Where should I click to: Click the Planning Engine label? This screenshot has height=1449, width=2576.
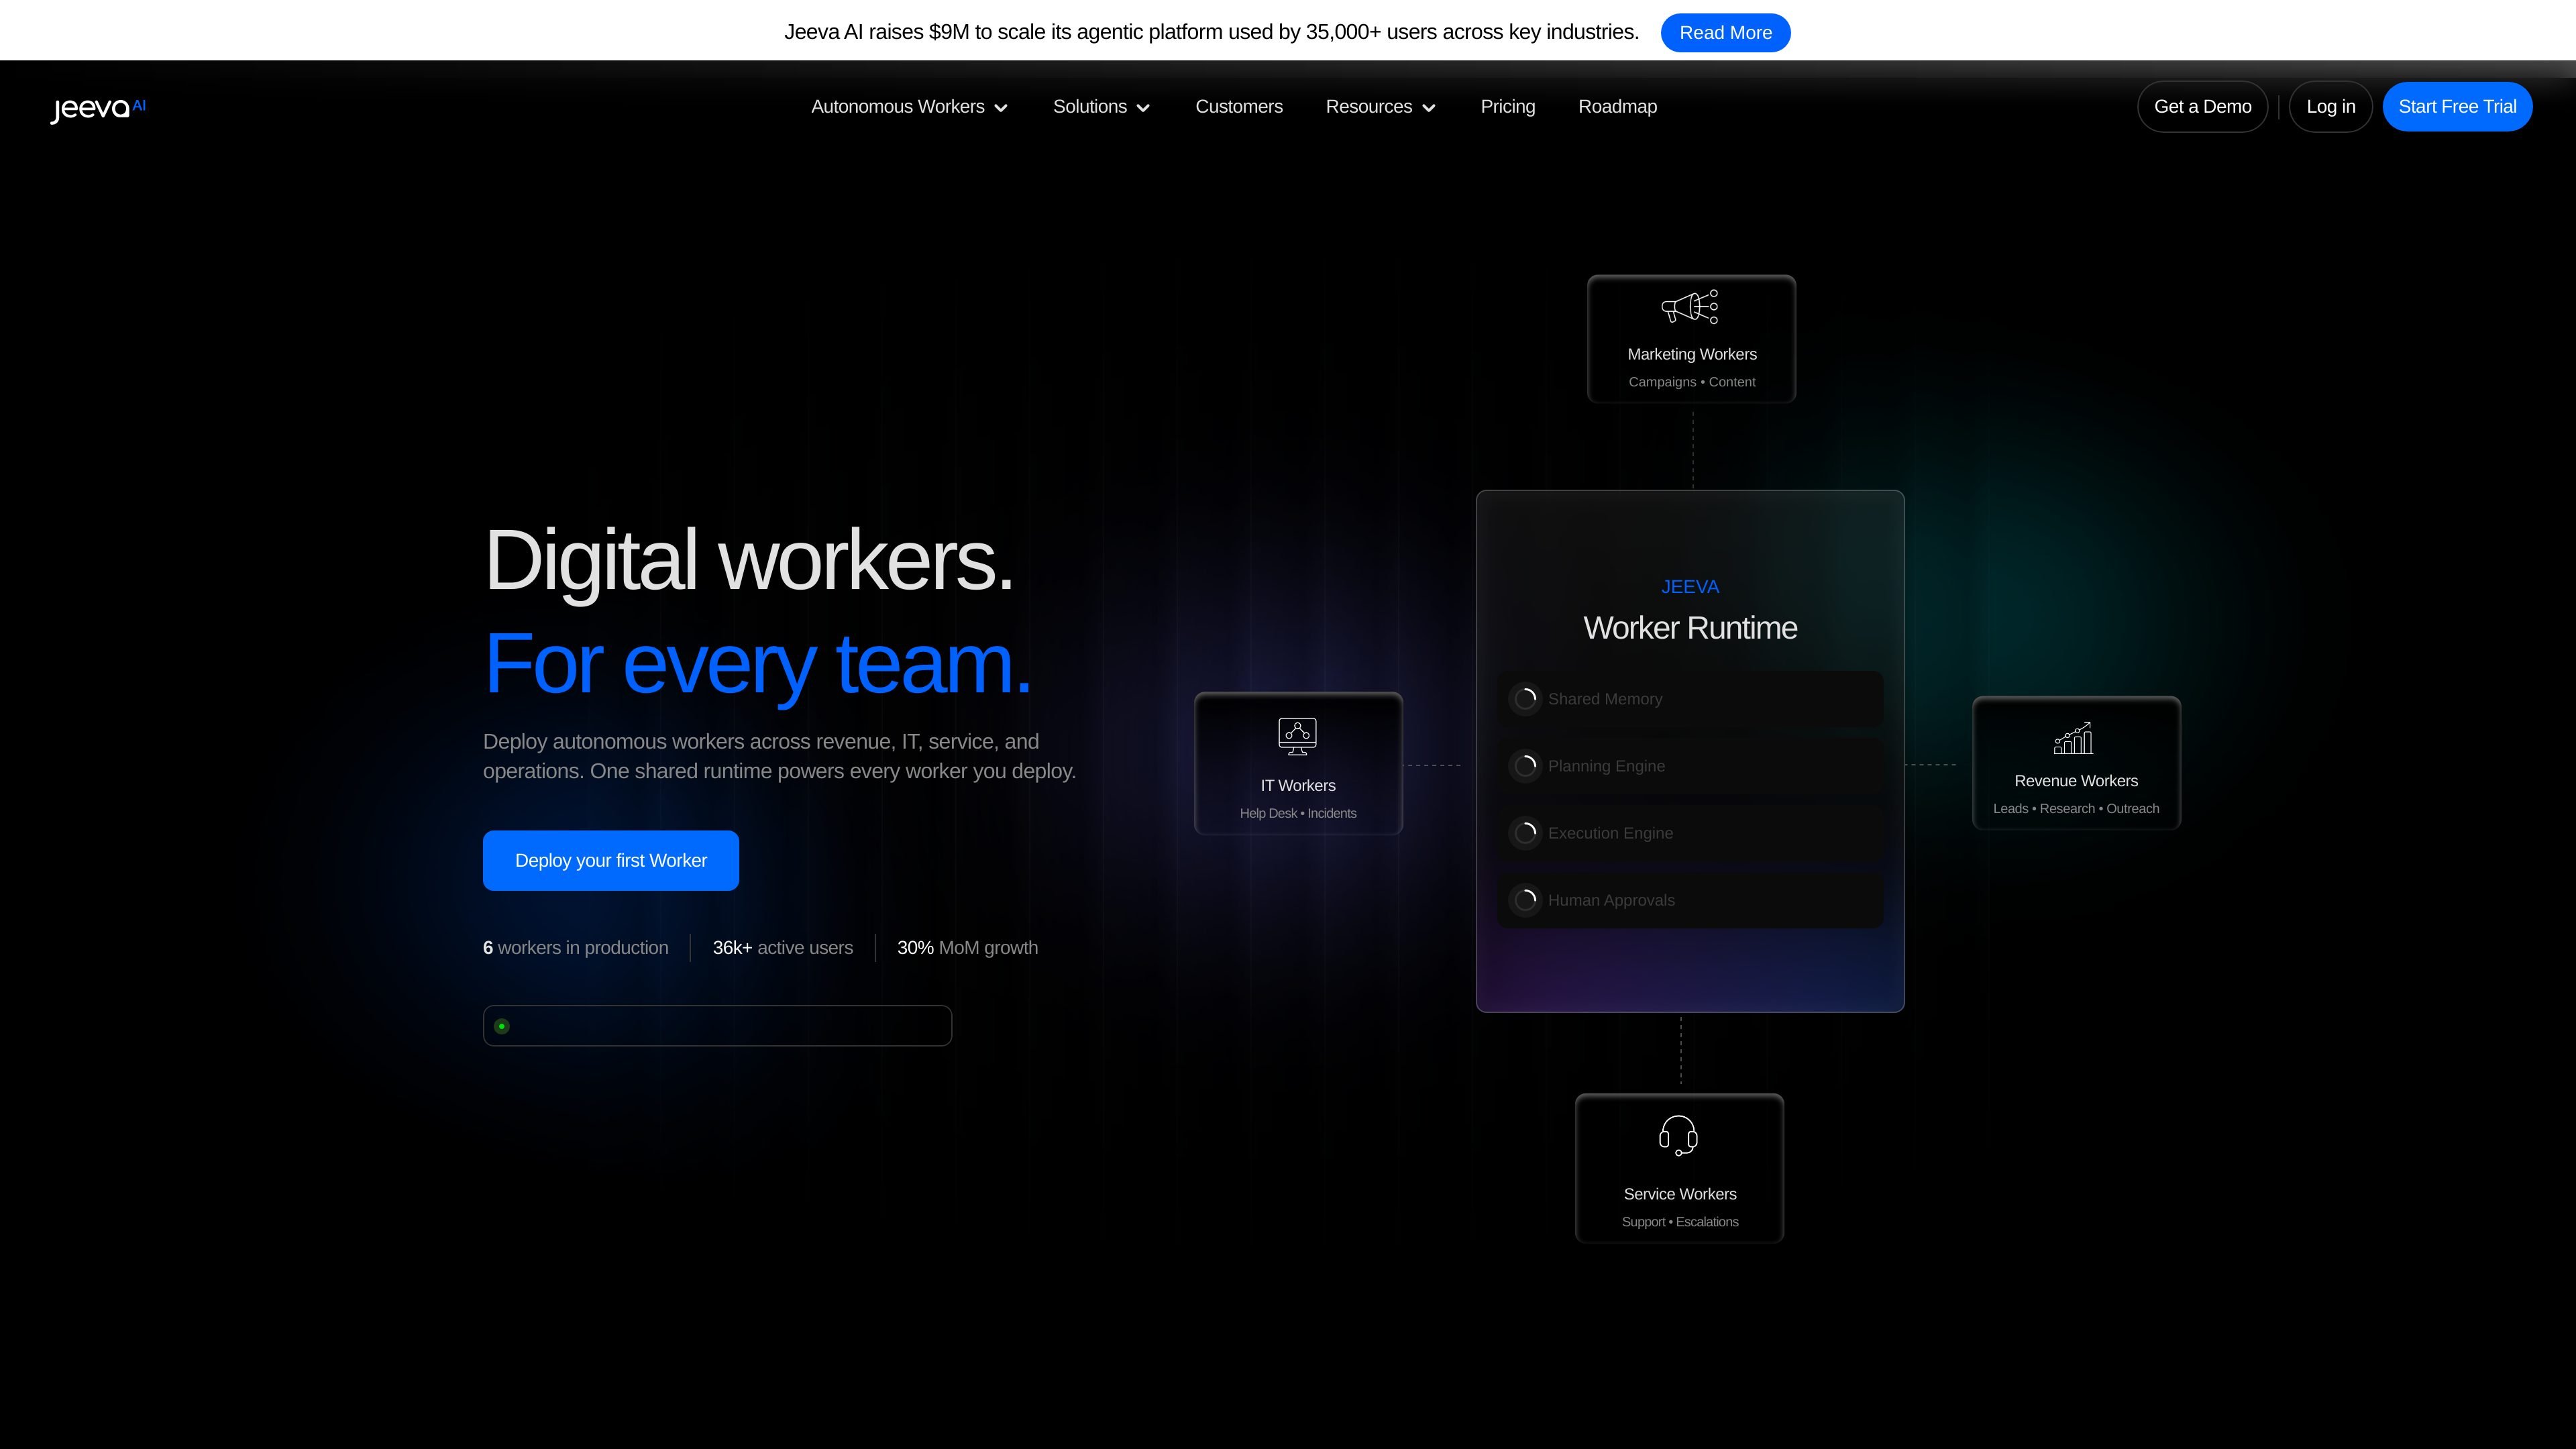[1606, 766]
